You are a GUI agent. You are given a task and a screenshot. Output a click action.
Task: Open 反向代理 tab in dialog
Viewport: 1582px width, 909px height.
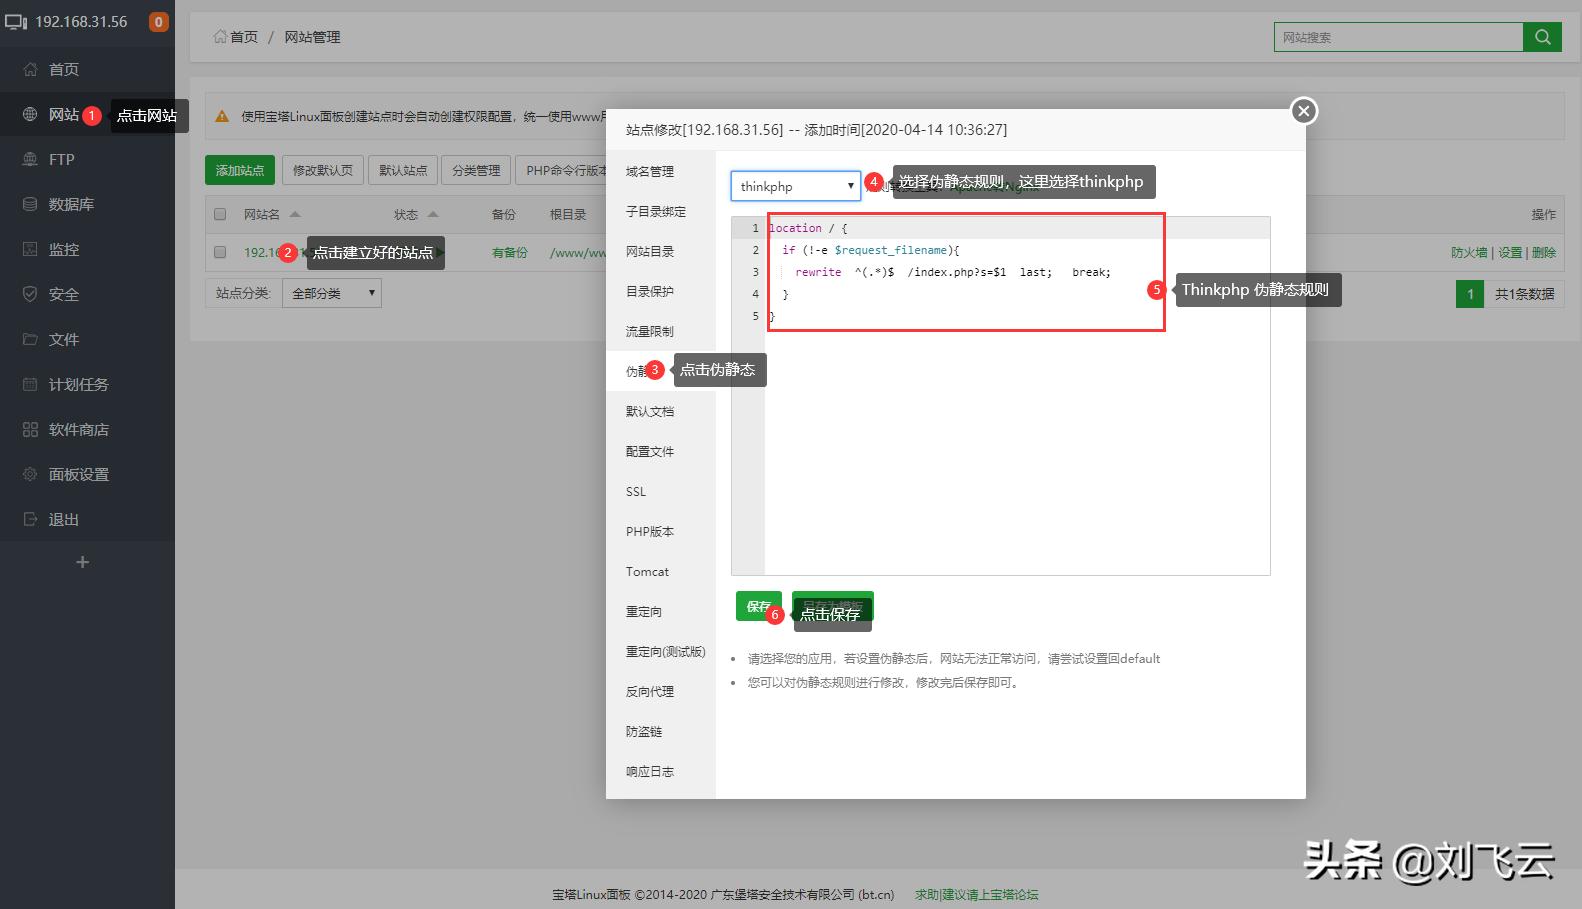(x=650, y=691)
